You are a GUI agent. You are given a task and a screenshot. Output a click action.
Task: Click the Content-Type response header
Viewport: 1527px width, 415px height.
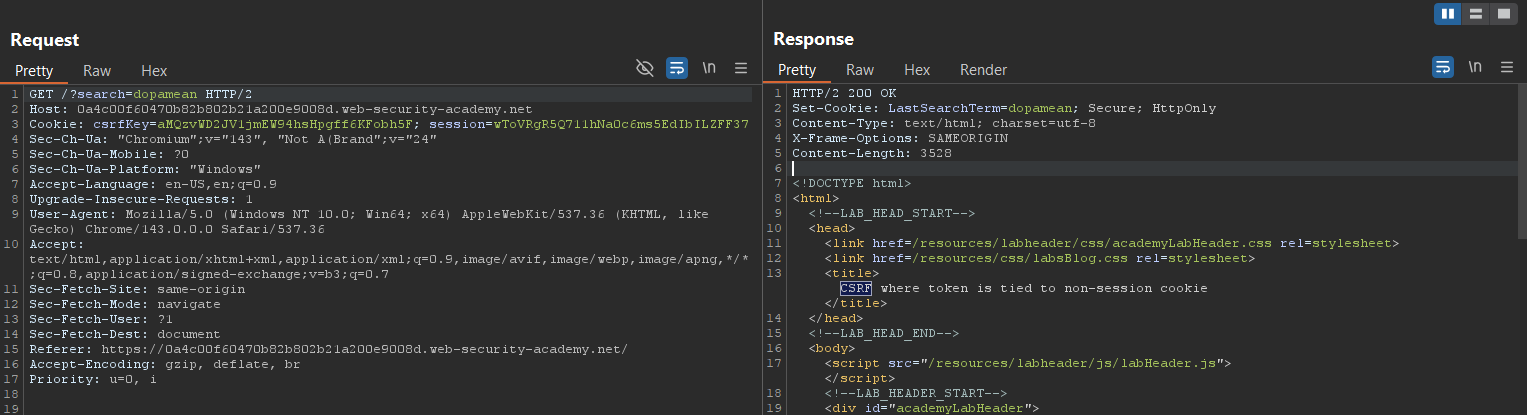tap(944, 123)
